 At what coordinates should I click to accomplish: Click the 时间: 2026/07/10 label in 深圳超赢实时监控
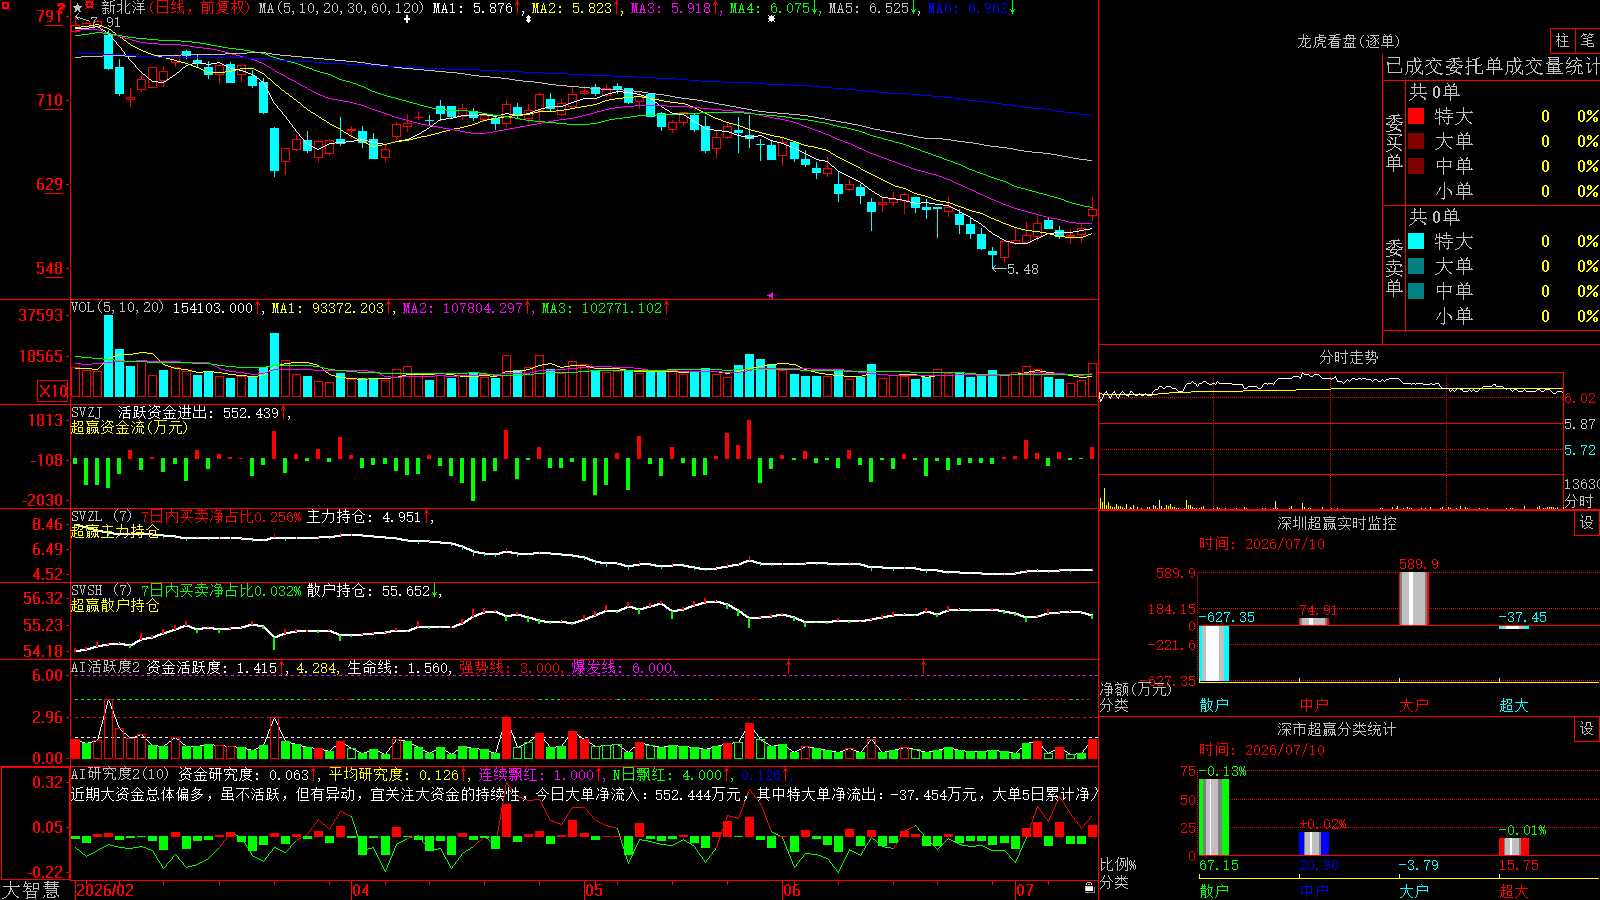(x=1262, y=544)
